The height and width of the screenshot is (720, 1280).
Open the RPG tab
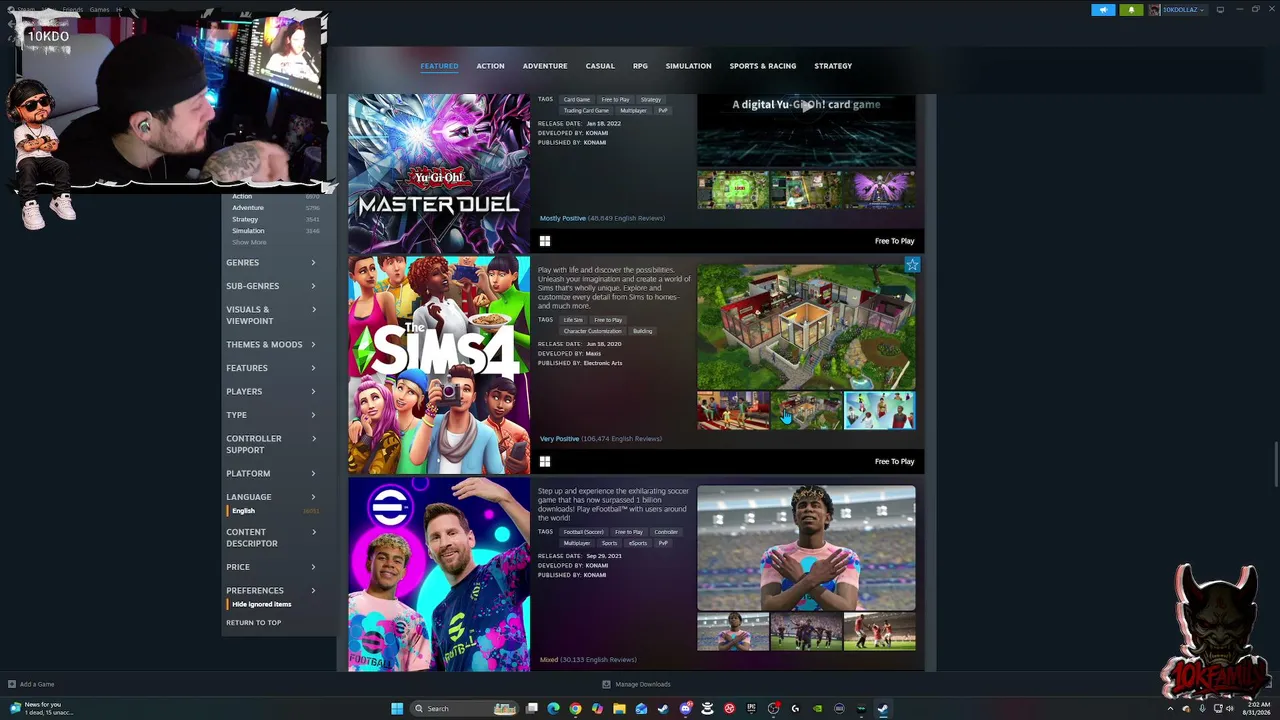pos(640,66)
